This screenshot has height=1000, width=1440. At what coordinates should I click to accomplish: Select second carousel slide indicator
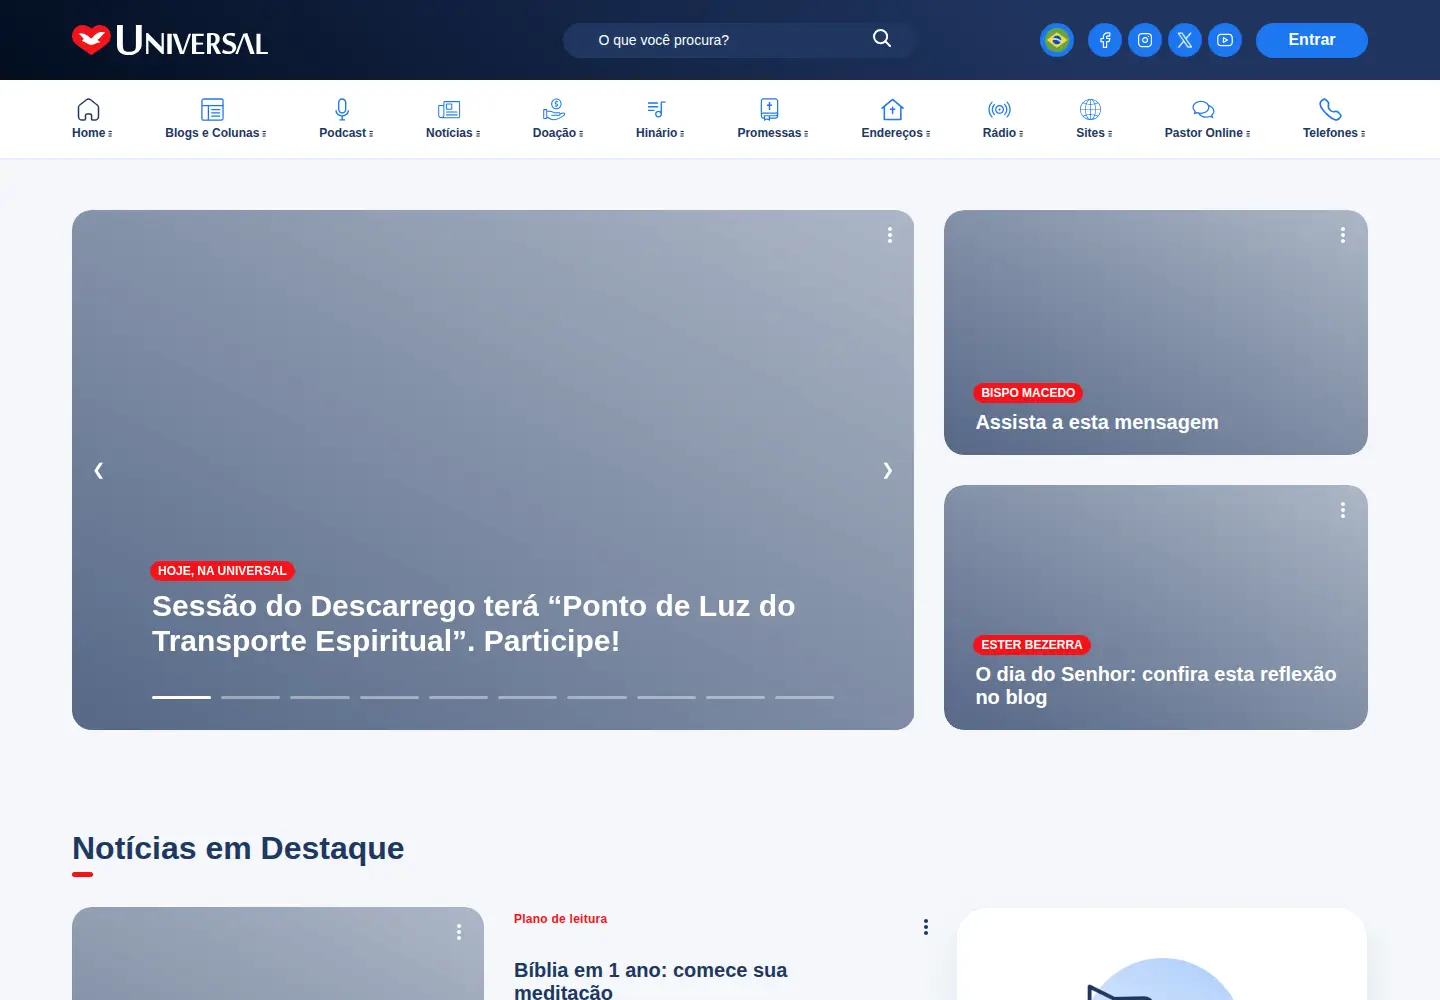(250, 697)
